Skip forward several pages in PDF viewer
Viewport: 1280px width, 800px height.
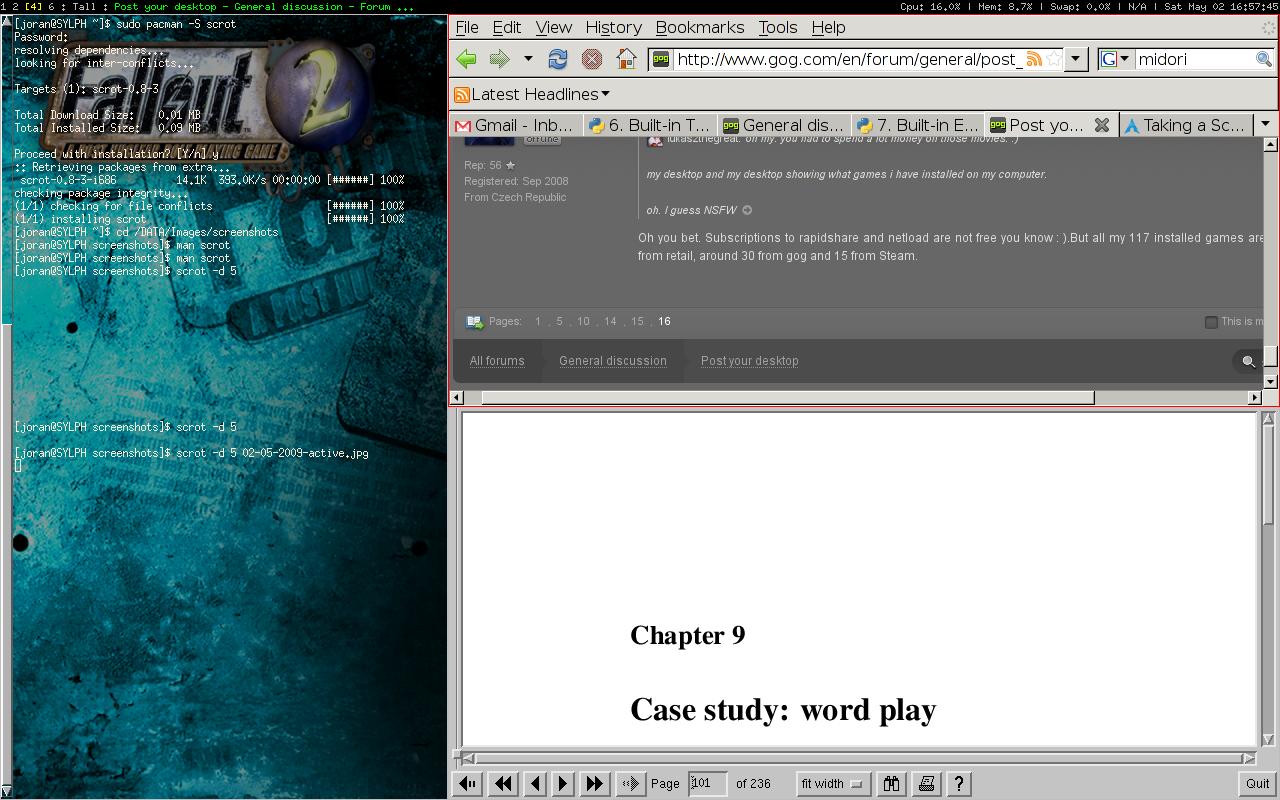coord(595,784)
